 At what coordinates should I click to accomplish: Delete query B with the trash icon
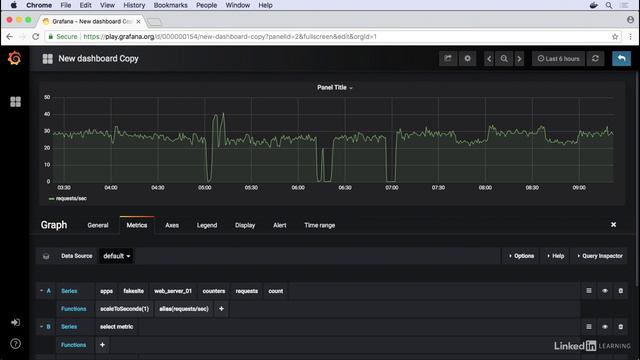click(x=620, y=327)
